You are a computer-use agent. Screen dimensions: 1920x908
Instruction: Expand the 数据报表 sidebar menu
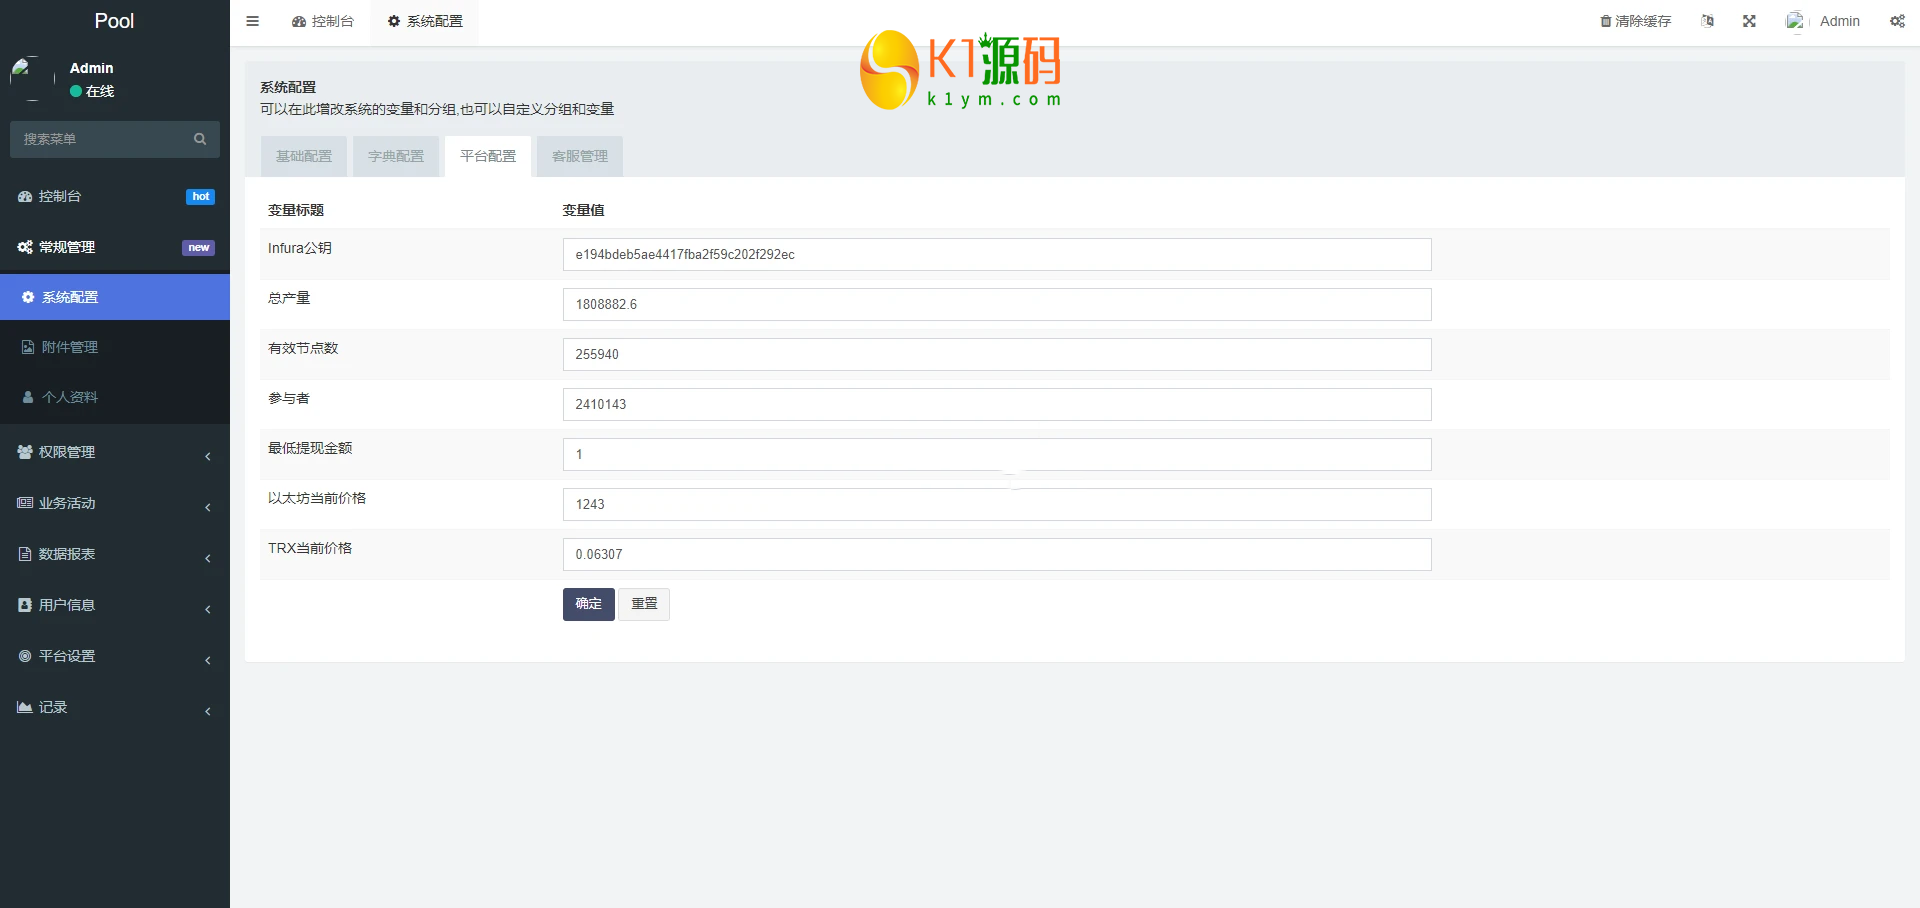click(115, 555)
